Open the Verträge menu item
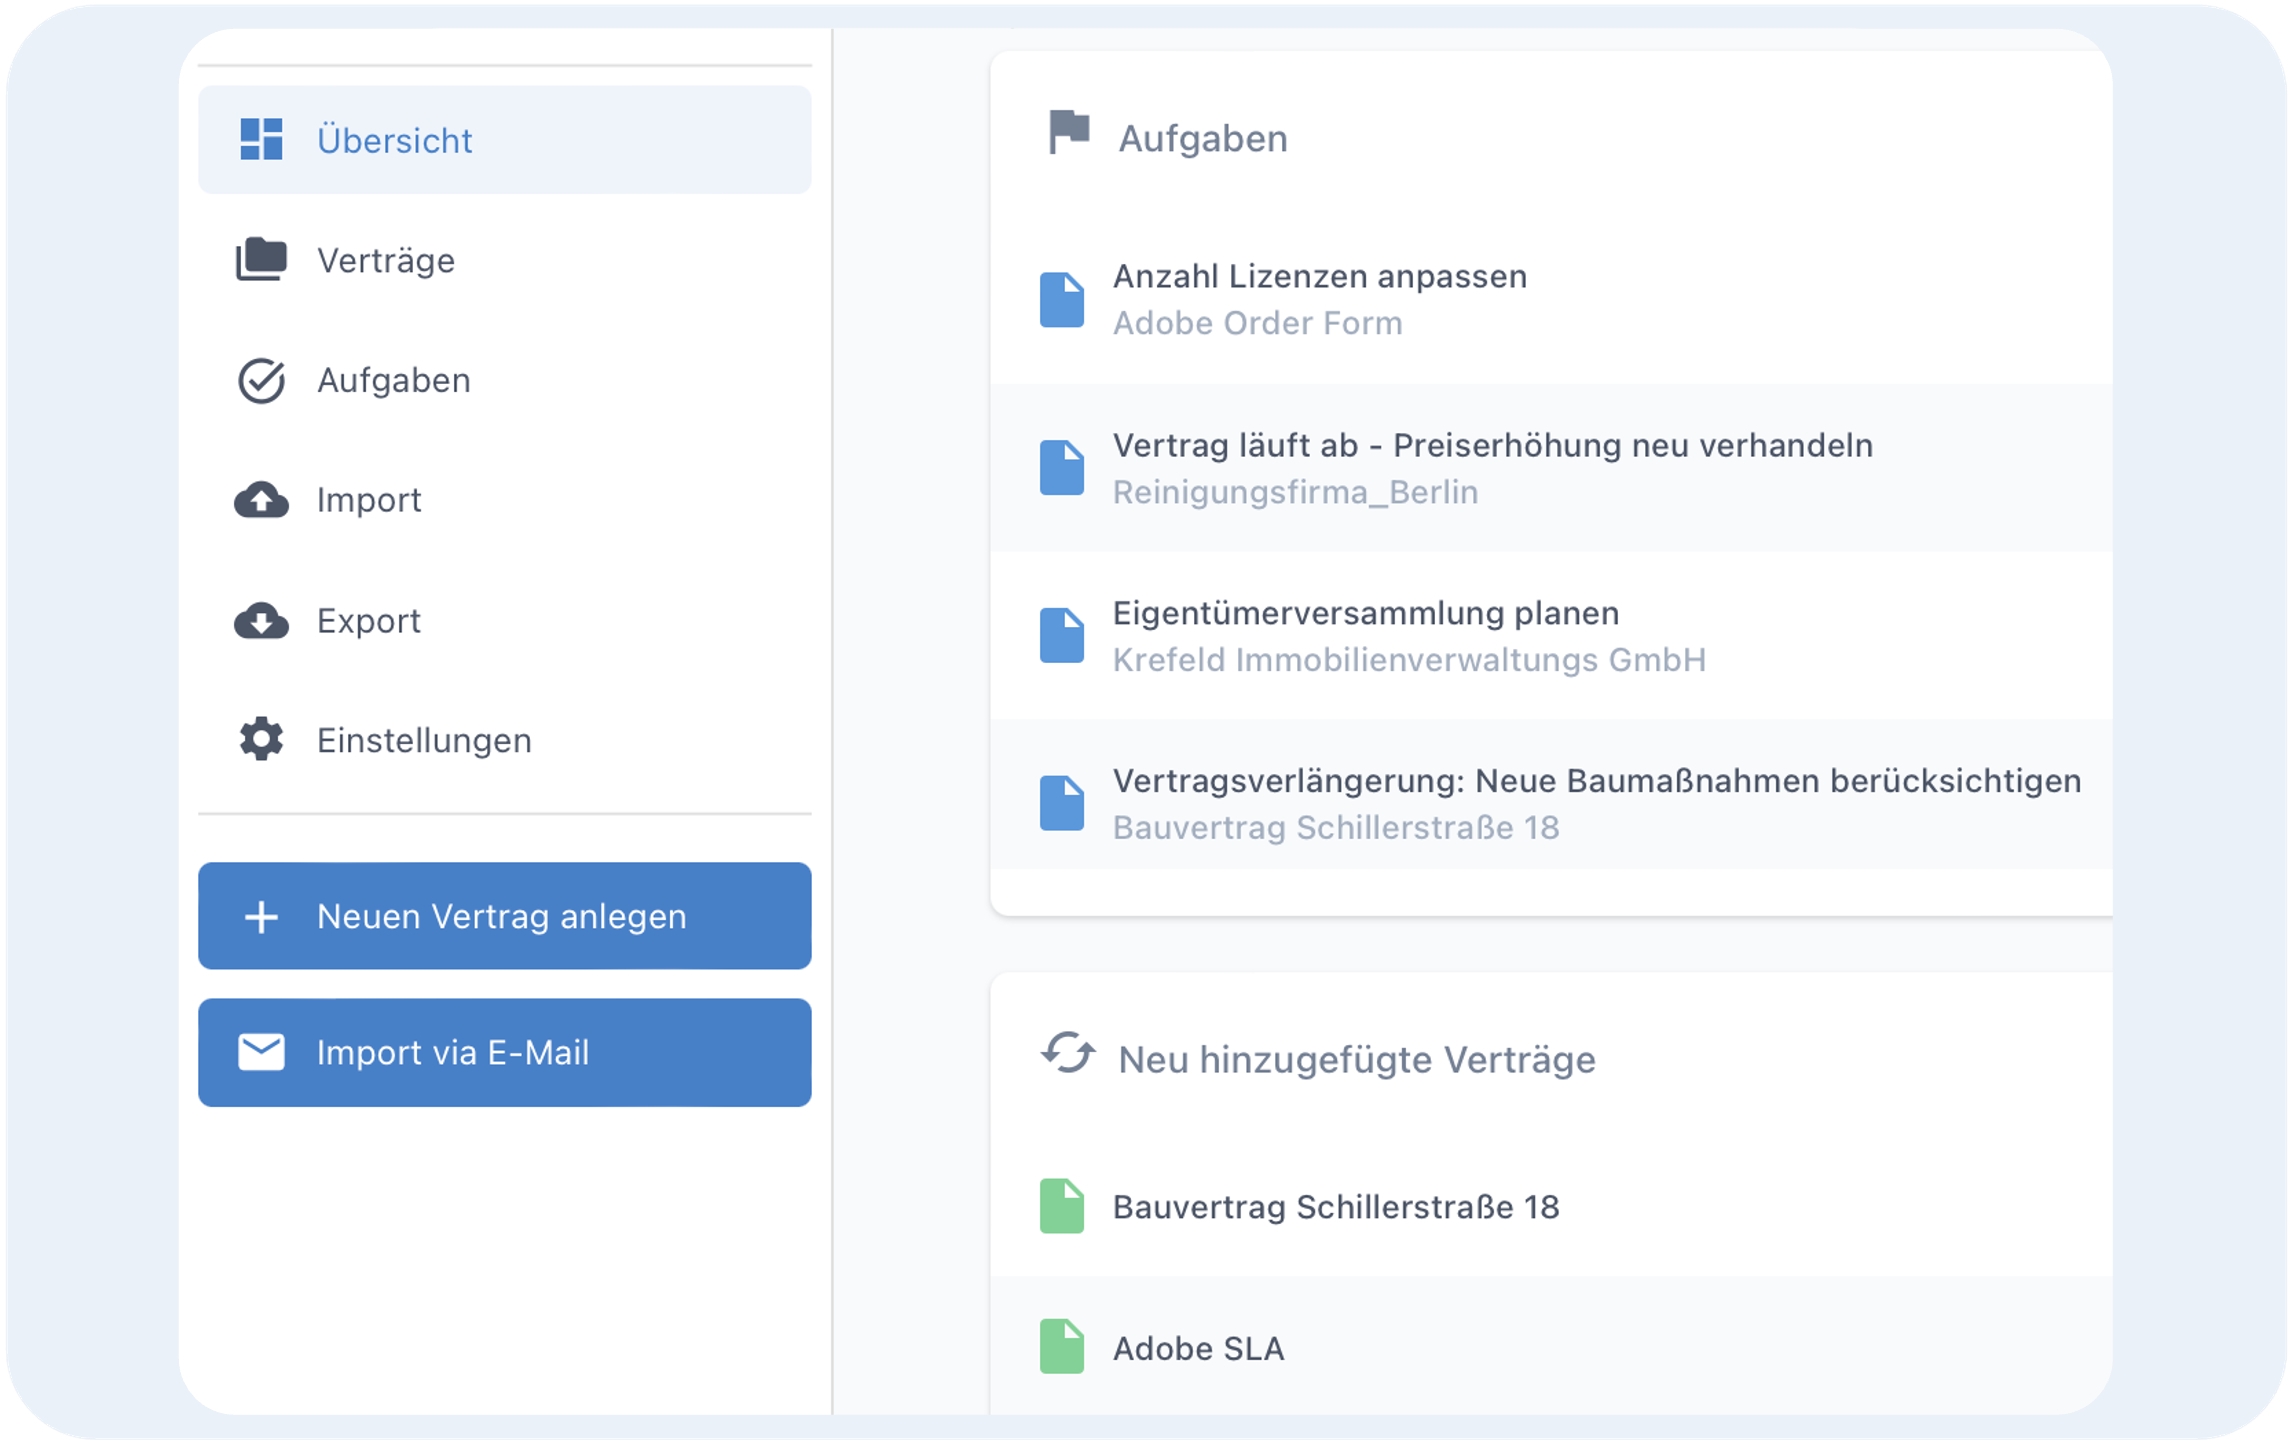 (x=386, y=261)
